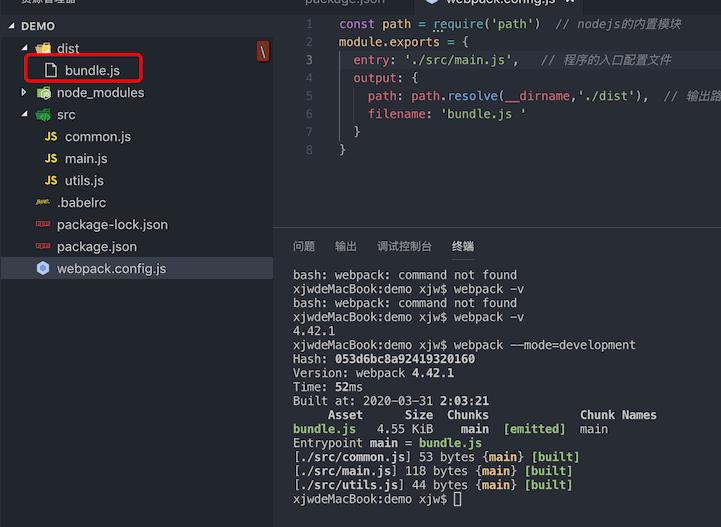The image size is (721, 527).
Task: Click the 'bundle.js ' filename string
Action: coord(483,114)
